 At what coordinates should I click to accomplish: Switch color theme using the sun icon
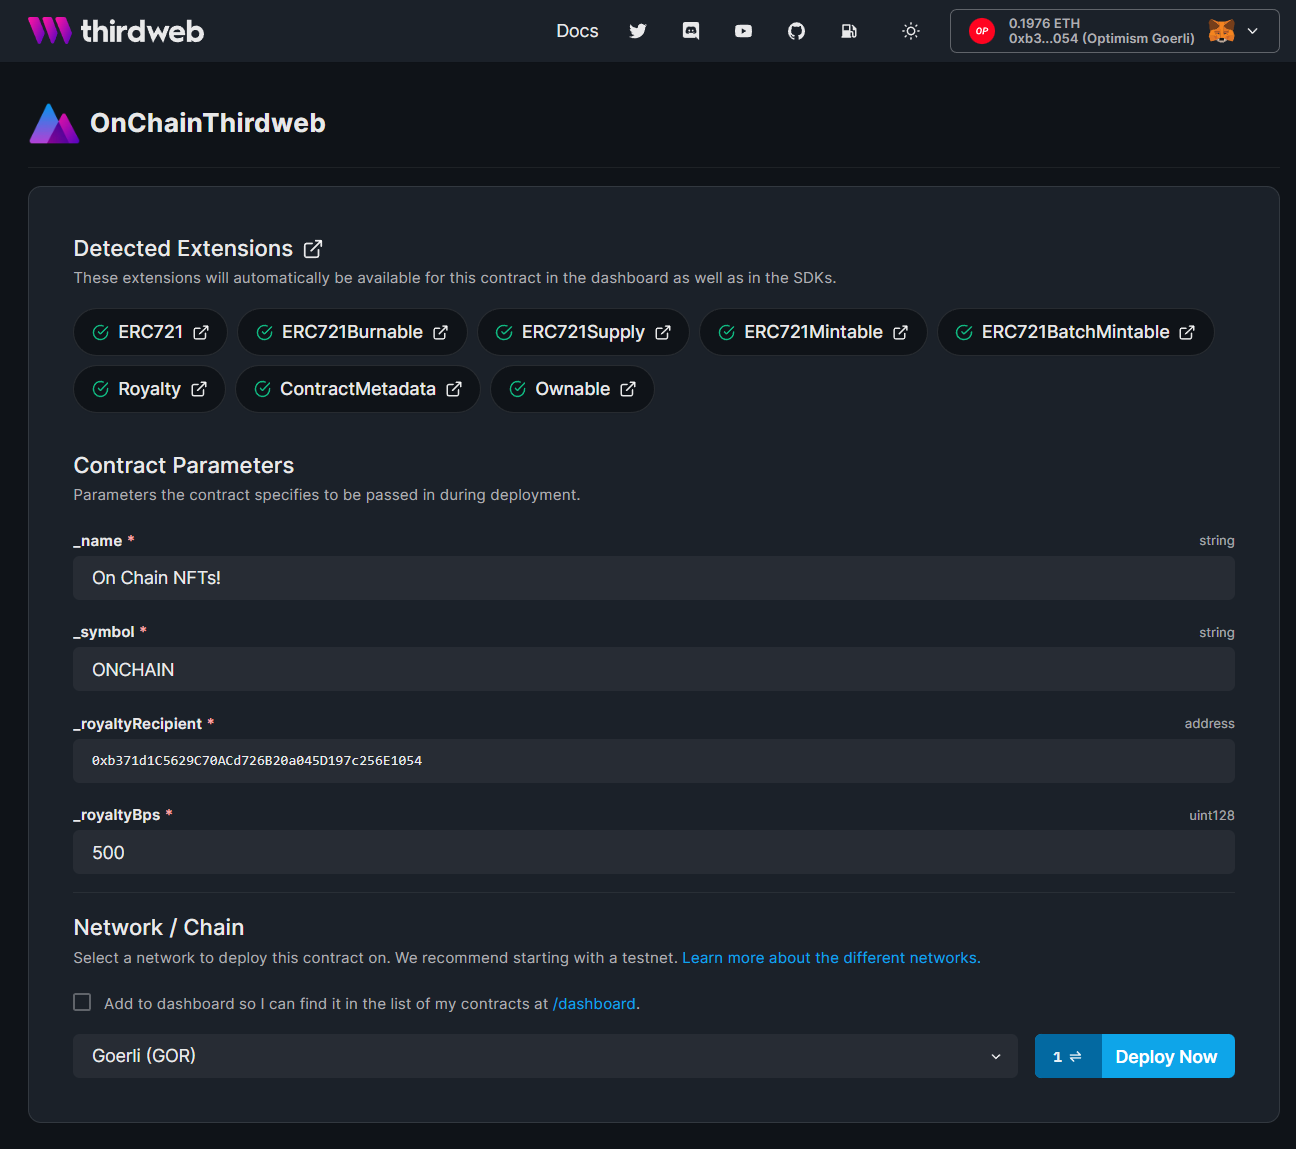(x=911, y=31)
